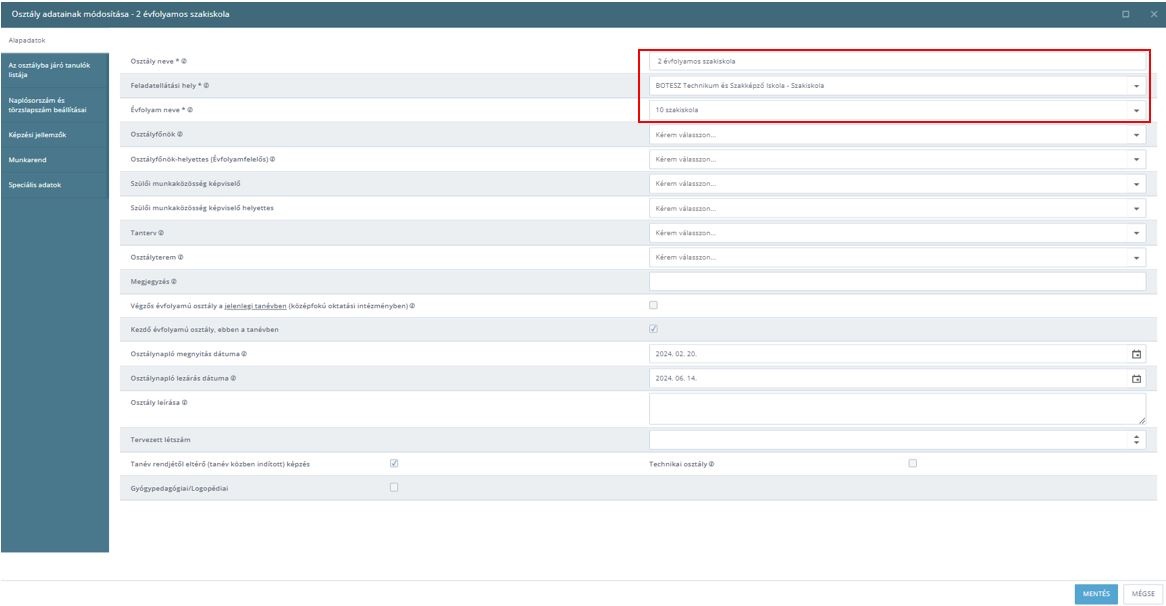Toggle Kezdő évfolyamú osztály checkbox
The height and width of the screenshot is (606, 1166).
click(653, 329)
